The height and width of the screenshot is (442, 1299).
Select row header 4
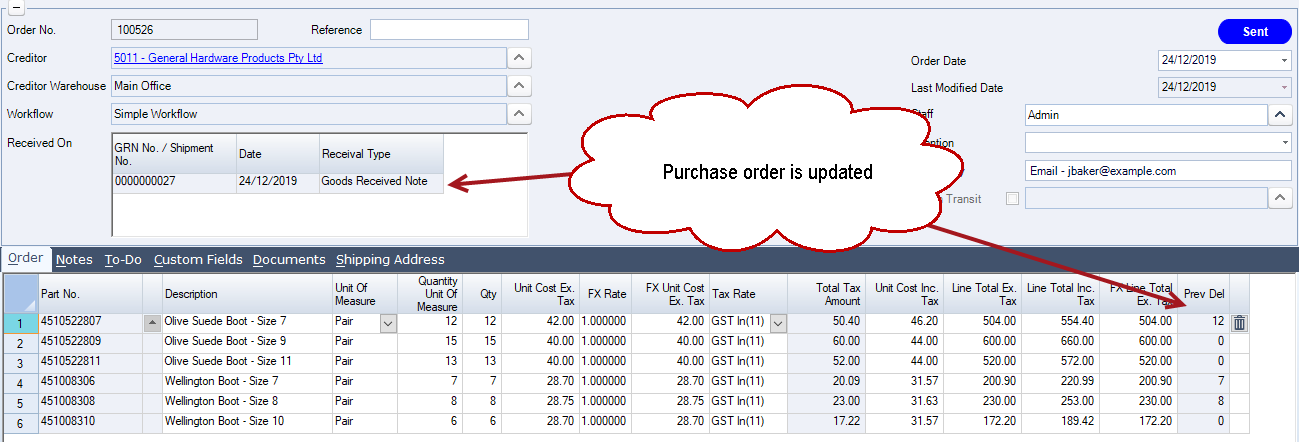click(x=20, y=382)
